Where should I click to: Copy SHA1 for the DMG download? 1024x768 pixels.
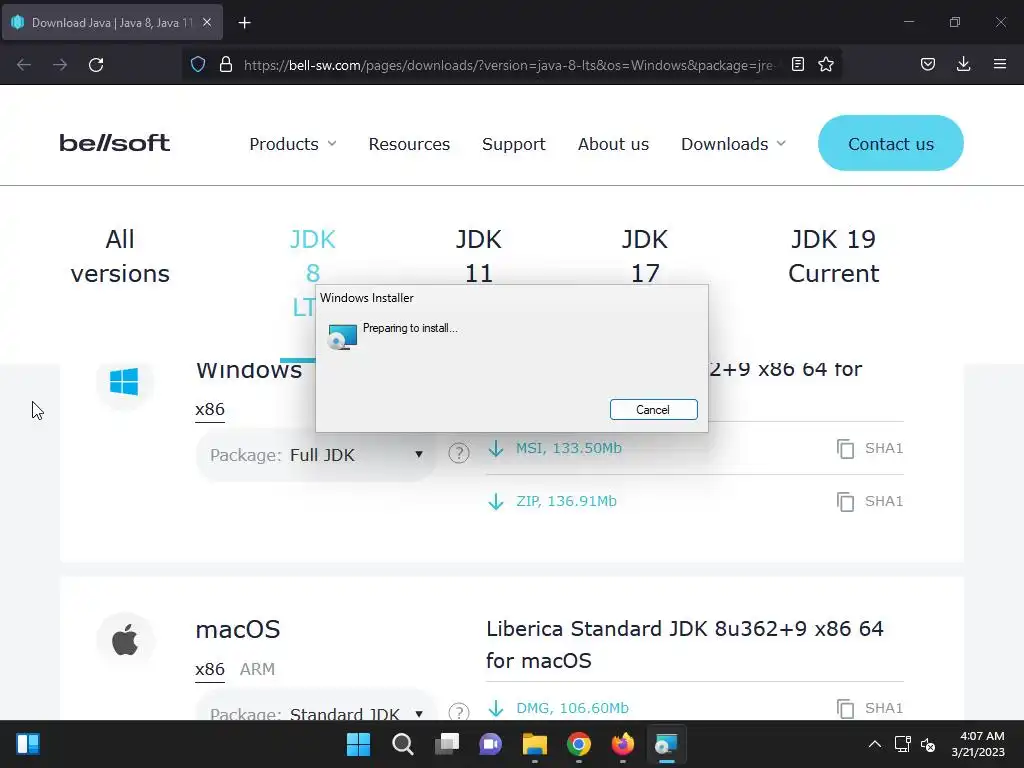870,709
